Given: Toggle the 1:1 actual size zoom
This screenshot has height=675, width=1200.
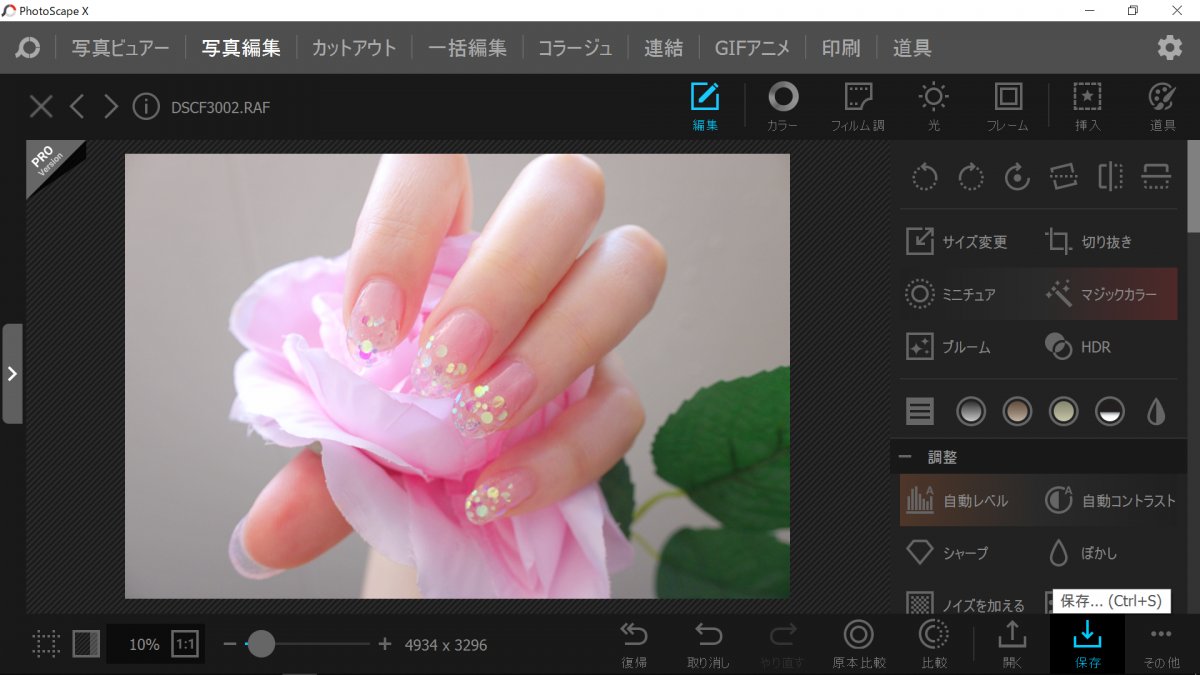Looking at the screenshot, I should pos(184,645).
